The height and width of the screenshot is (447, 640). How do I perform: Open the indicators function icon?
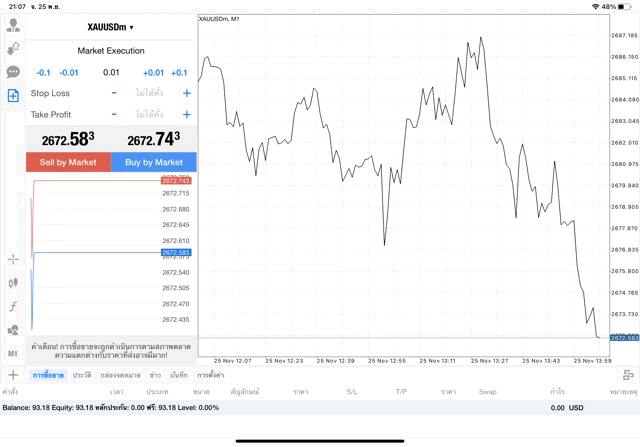(13, 306)
